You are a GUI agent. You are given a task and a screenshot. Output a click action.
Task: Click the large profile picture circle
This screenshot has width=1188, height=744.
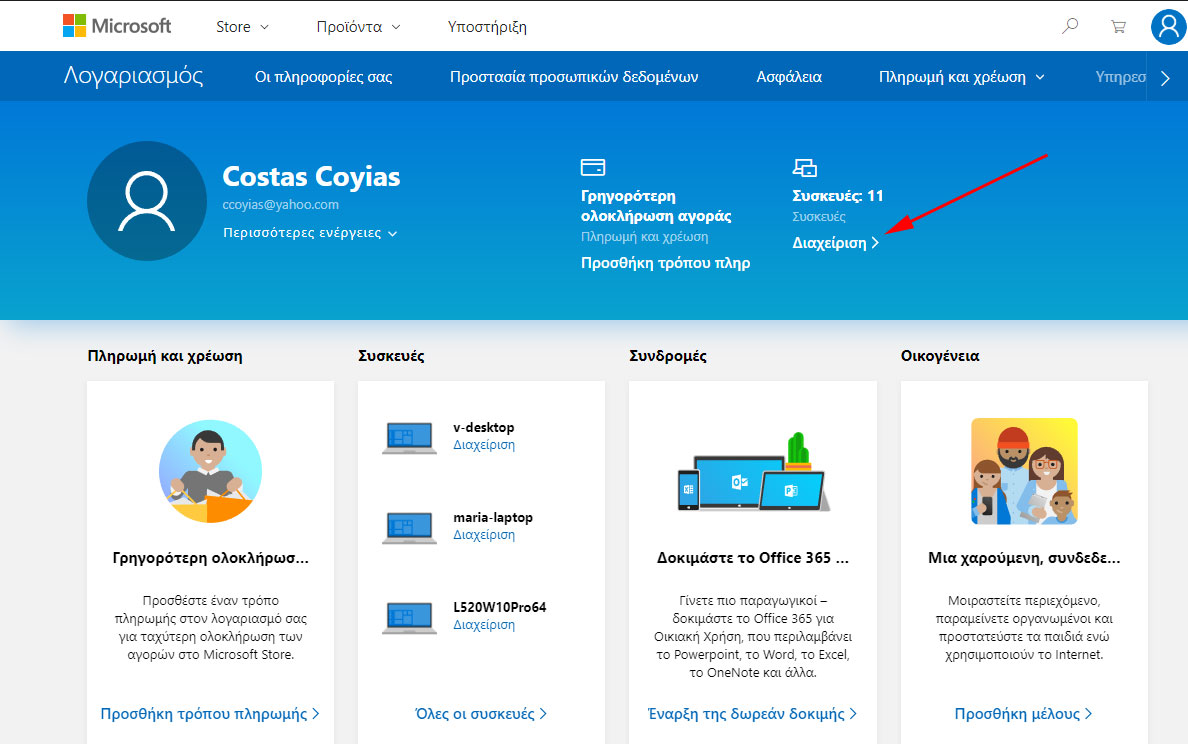(147, 201)
